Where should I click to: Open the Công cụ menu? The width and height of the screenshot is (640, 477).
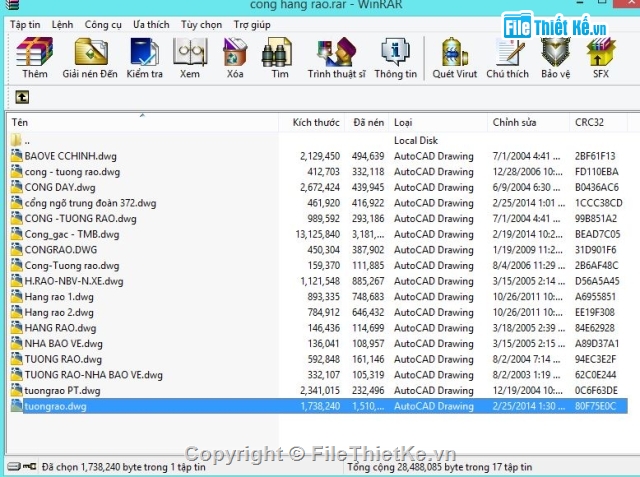tap(103, 25)
